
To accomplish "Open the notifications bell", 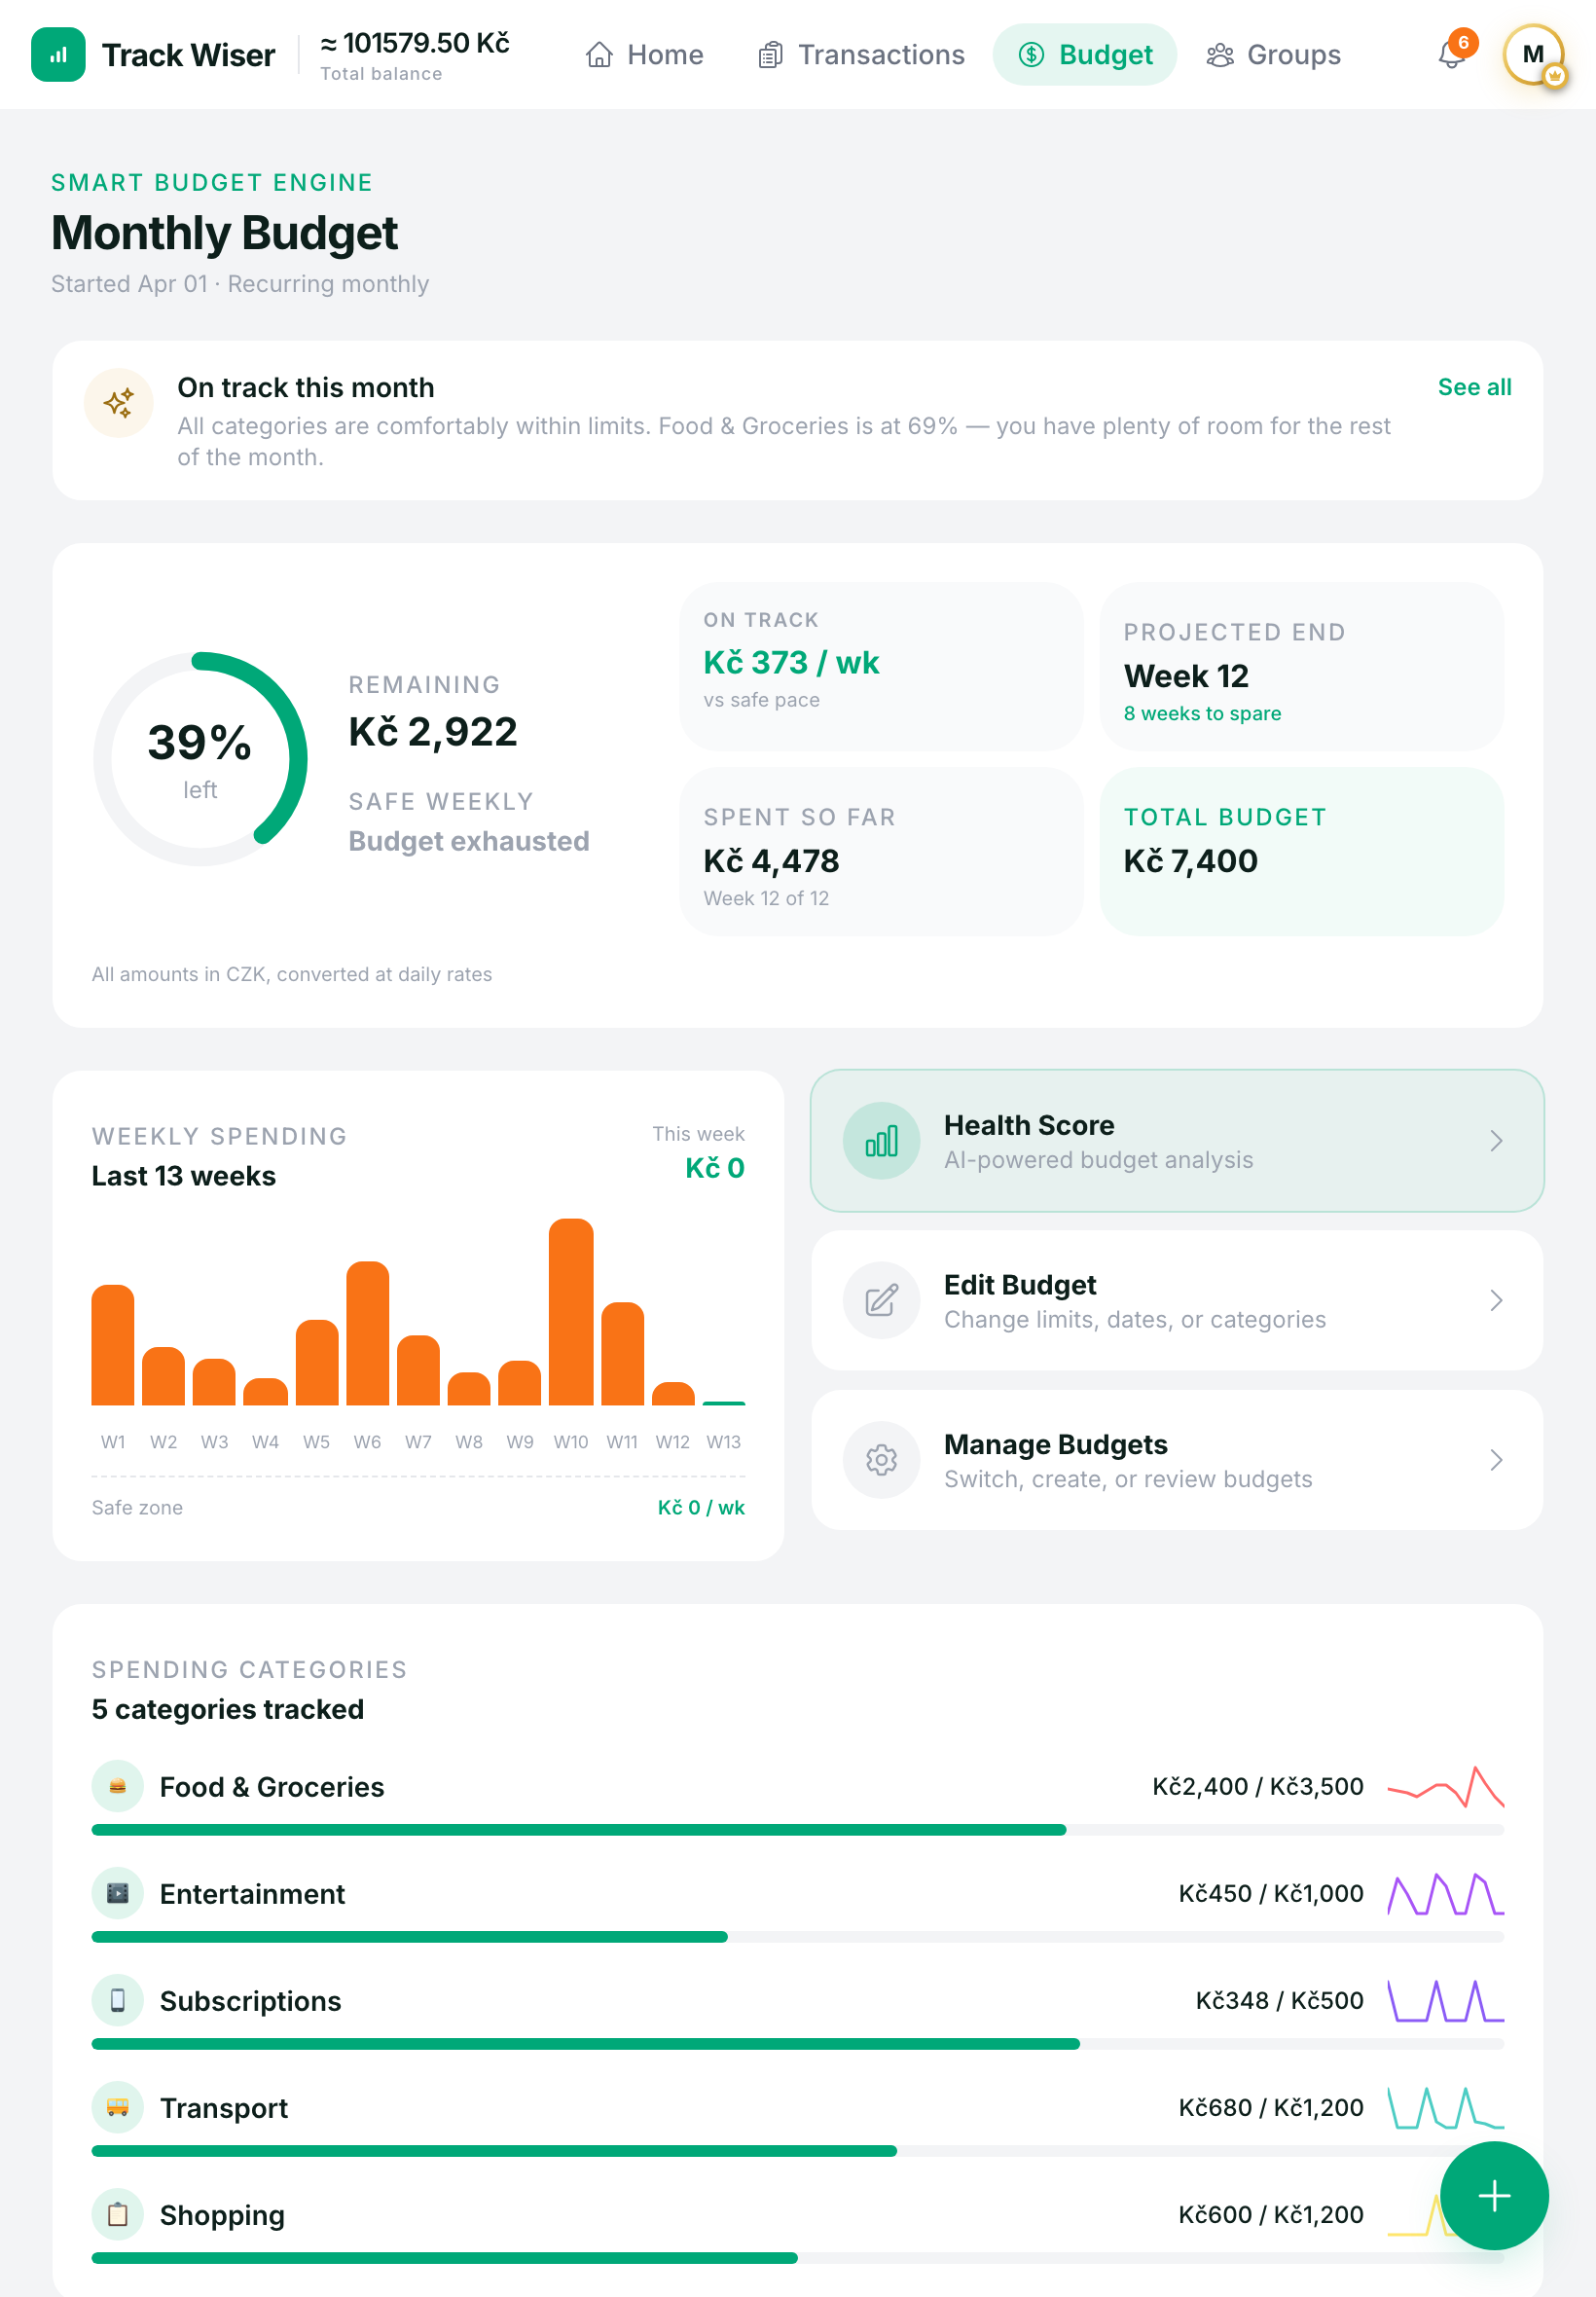I will click(x=1453, y=54).
